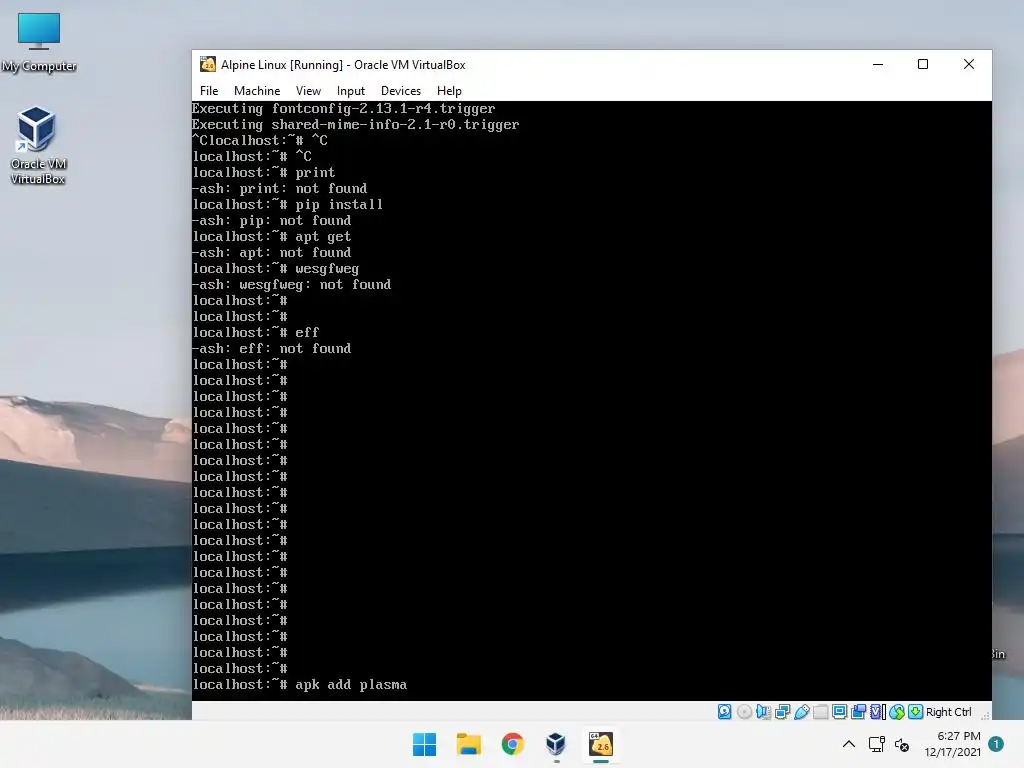The image size is (1024, 768).
Task: Minimize the Alpine Linux VM window
Action: pos(878,64)
